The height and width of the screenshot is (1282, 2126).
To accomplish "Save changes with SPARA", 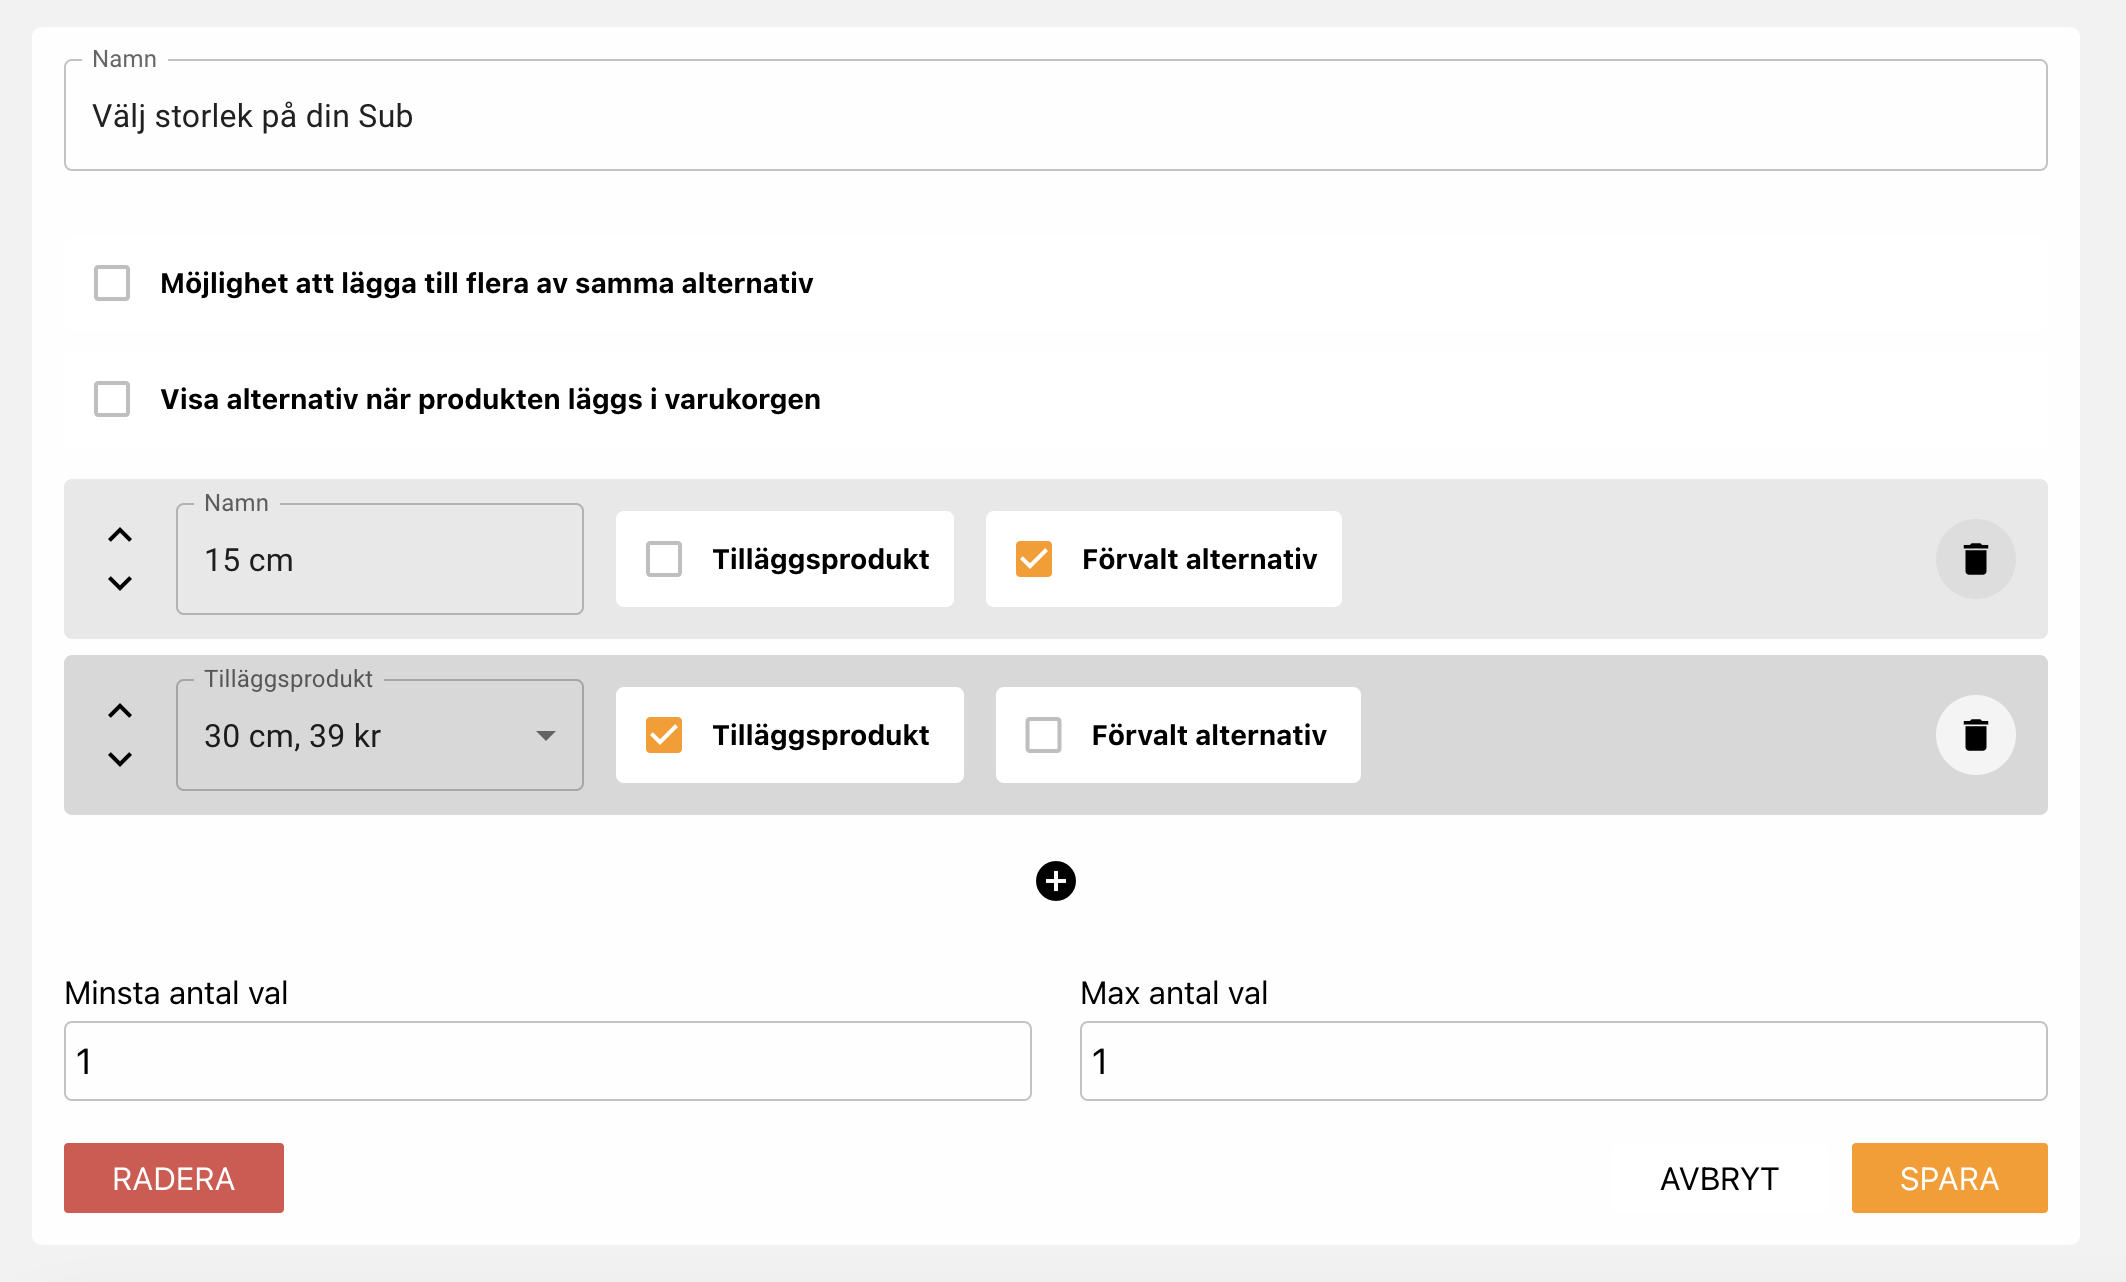I will (x=1949, y=1178).
